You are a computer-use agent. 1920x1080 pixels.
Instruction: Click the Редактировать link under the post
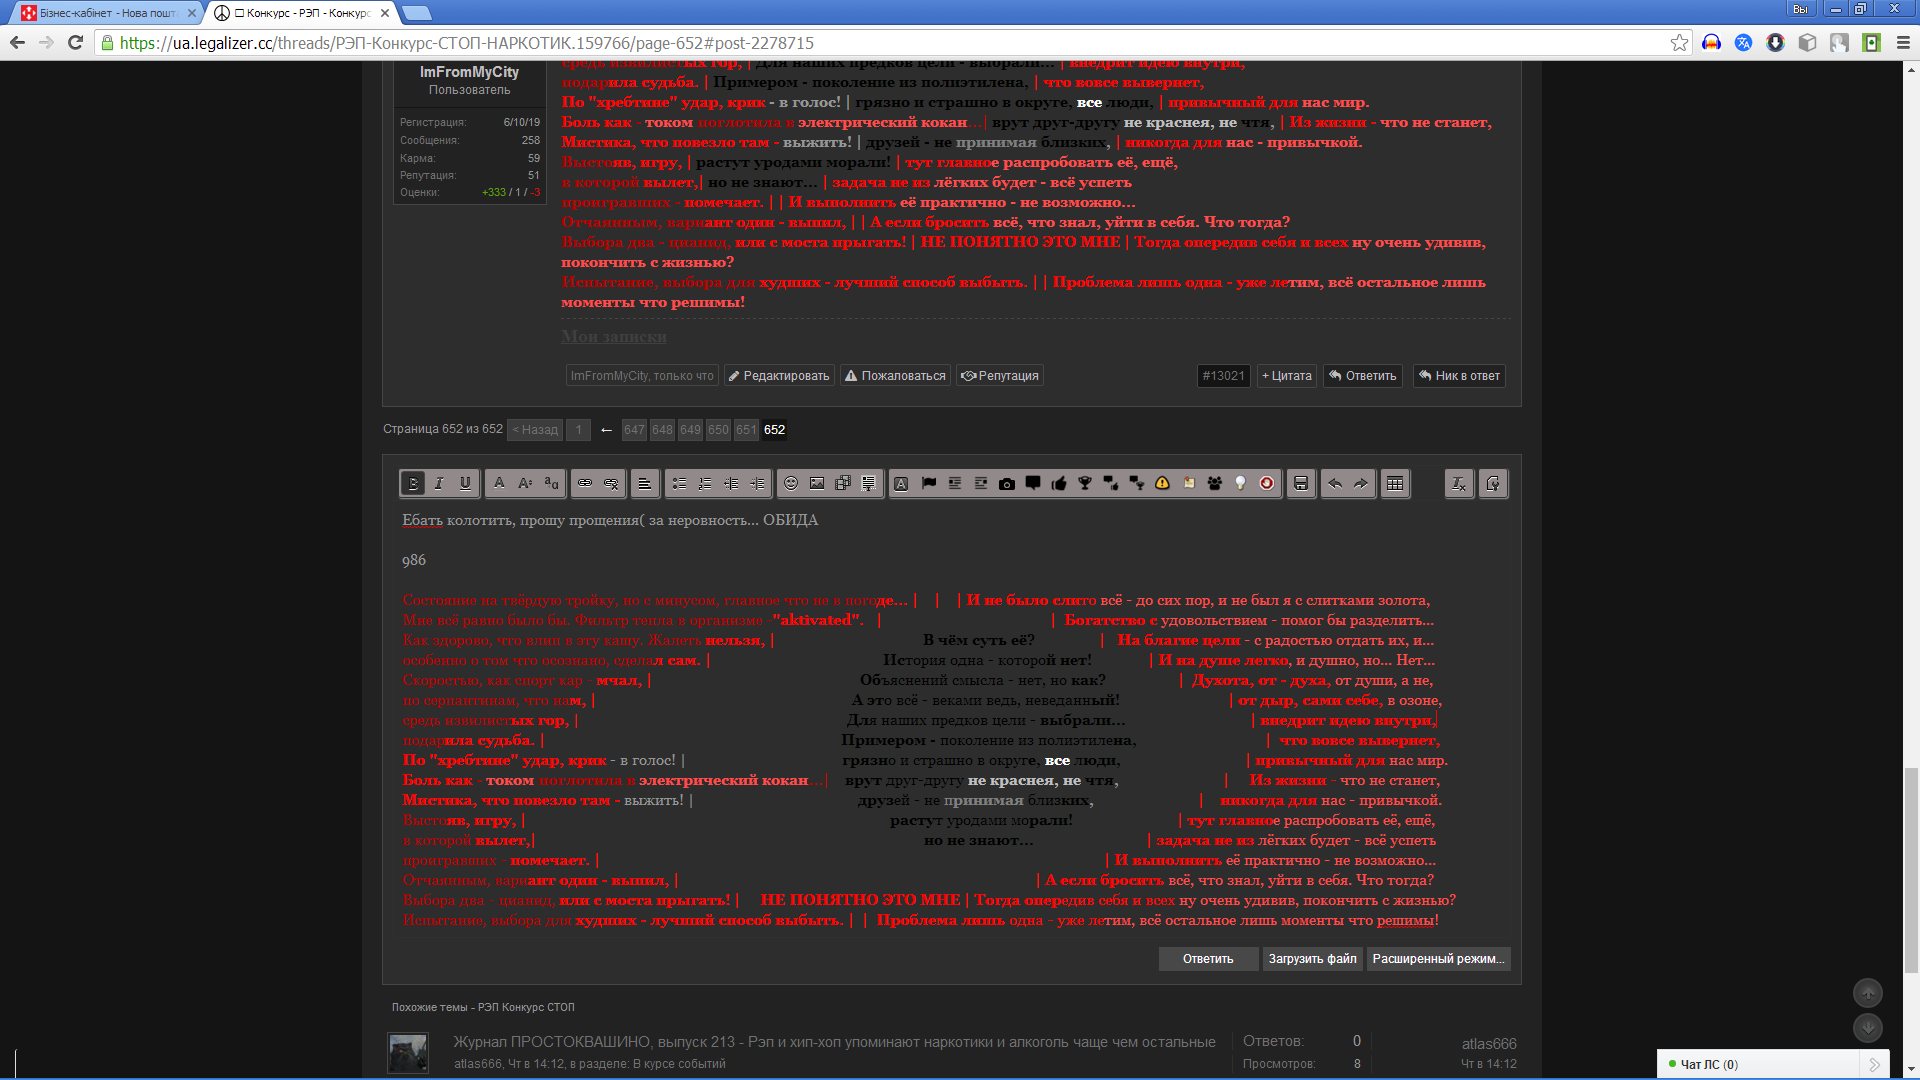point(779,376)
